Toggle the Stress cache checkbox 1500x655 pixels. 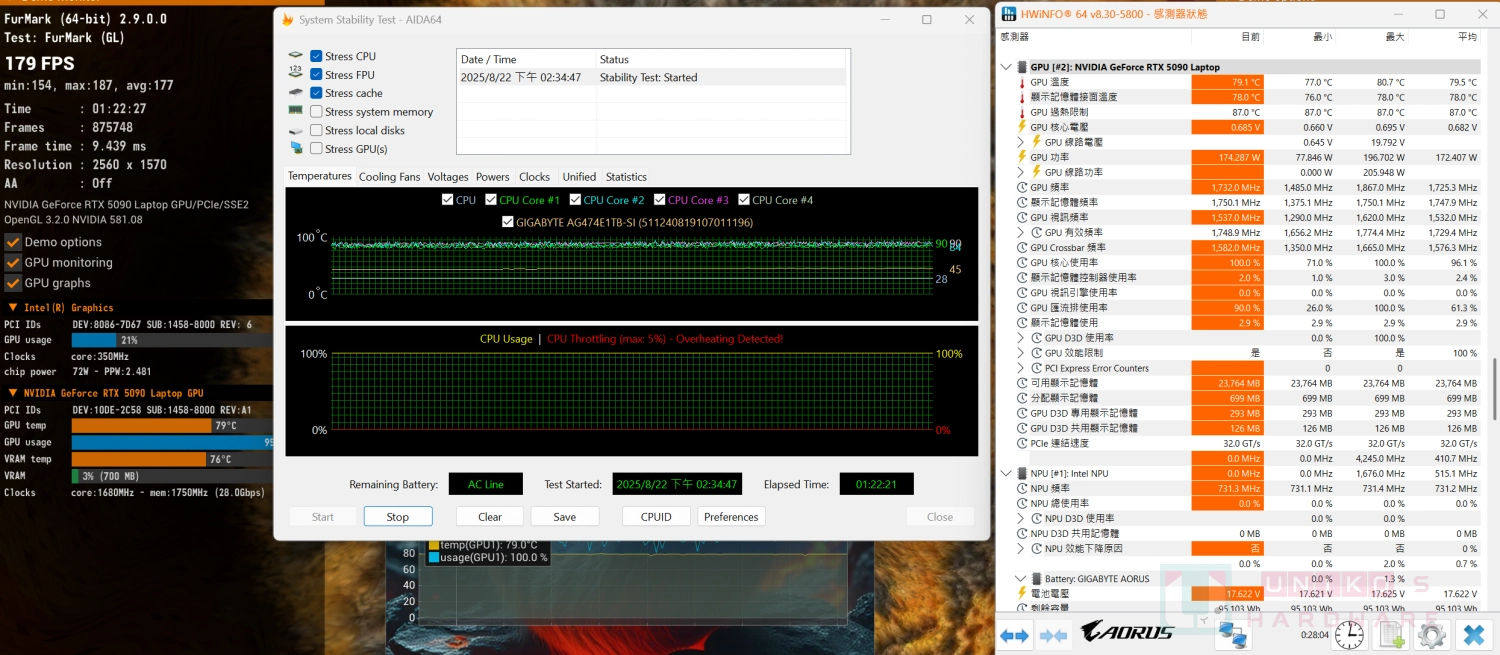coord(316,93)
